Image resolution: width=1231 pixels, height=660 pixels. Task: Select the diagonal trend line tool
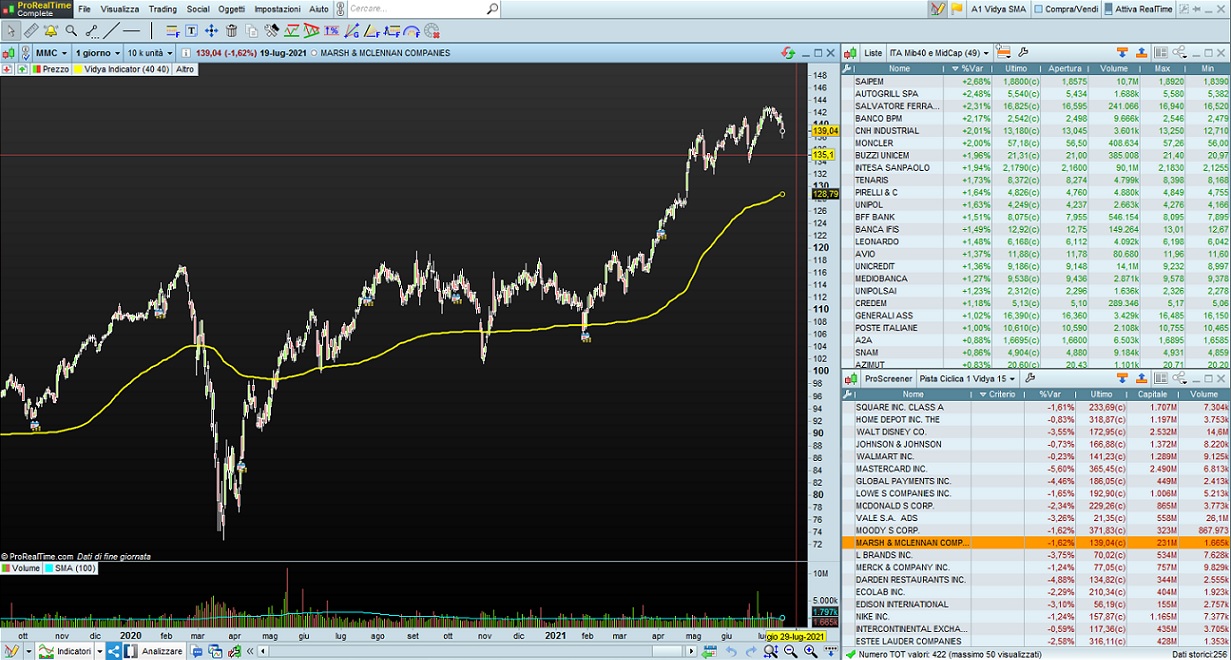click(x=111, y=31)
